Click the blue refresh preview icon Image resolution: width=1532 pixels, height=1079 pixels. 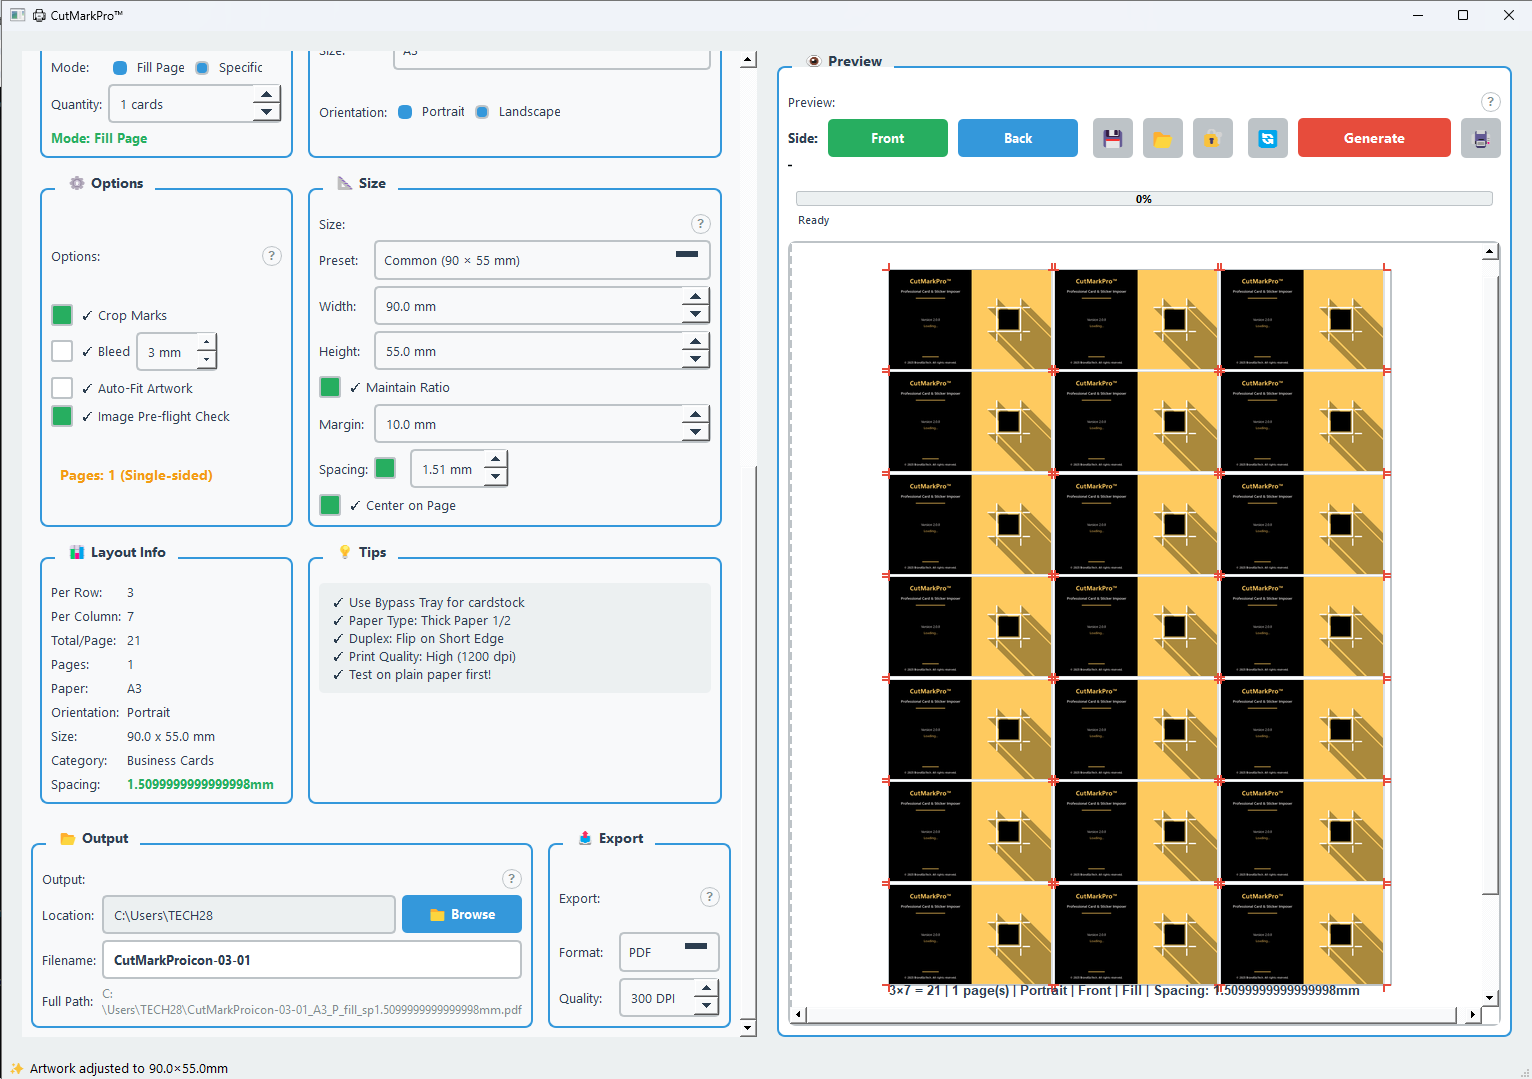(x=1267, y=139)
